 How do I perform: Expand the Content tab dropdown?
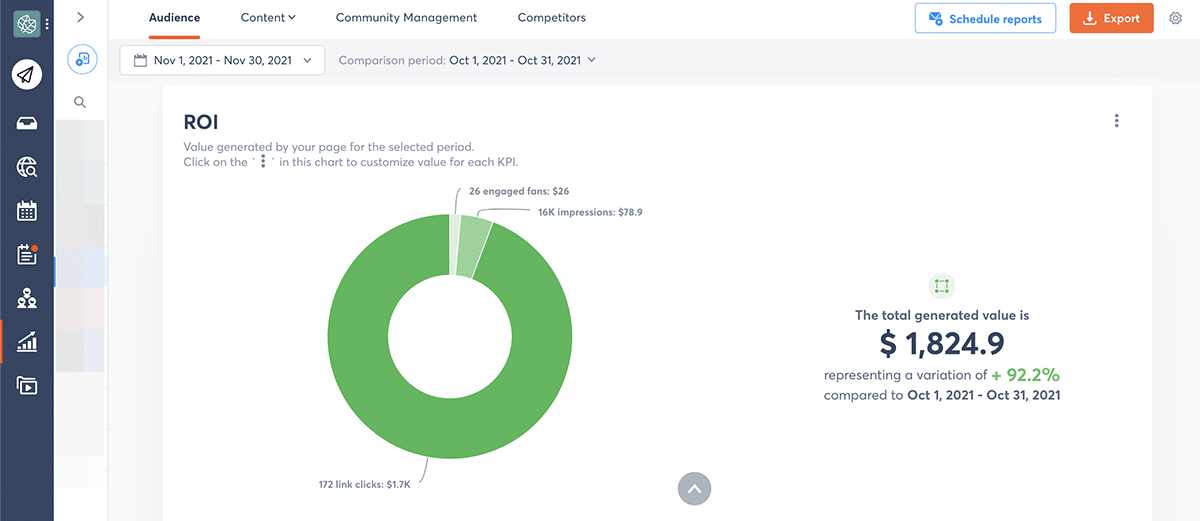(268, 18)
